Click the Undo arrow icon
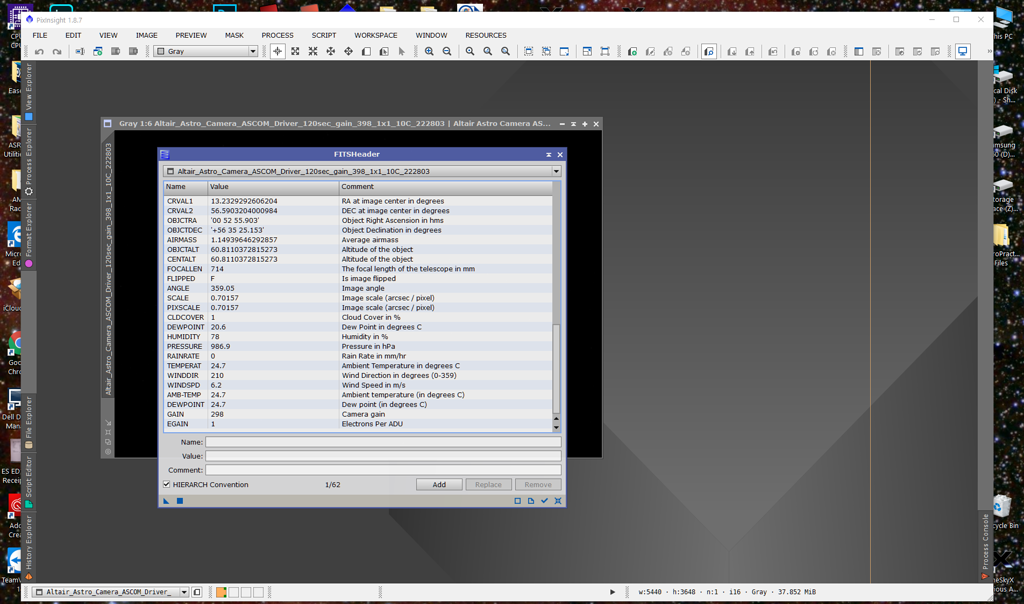 point(40,51)
